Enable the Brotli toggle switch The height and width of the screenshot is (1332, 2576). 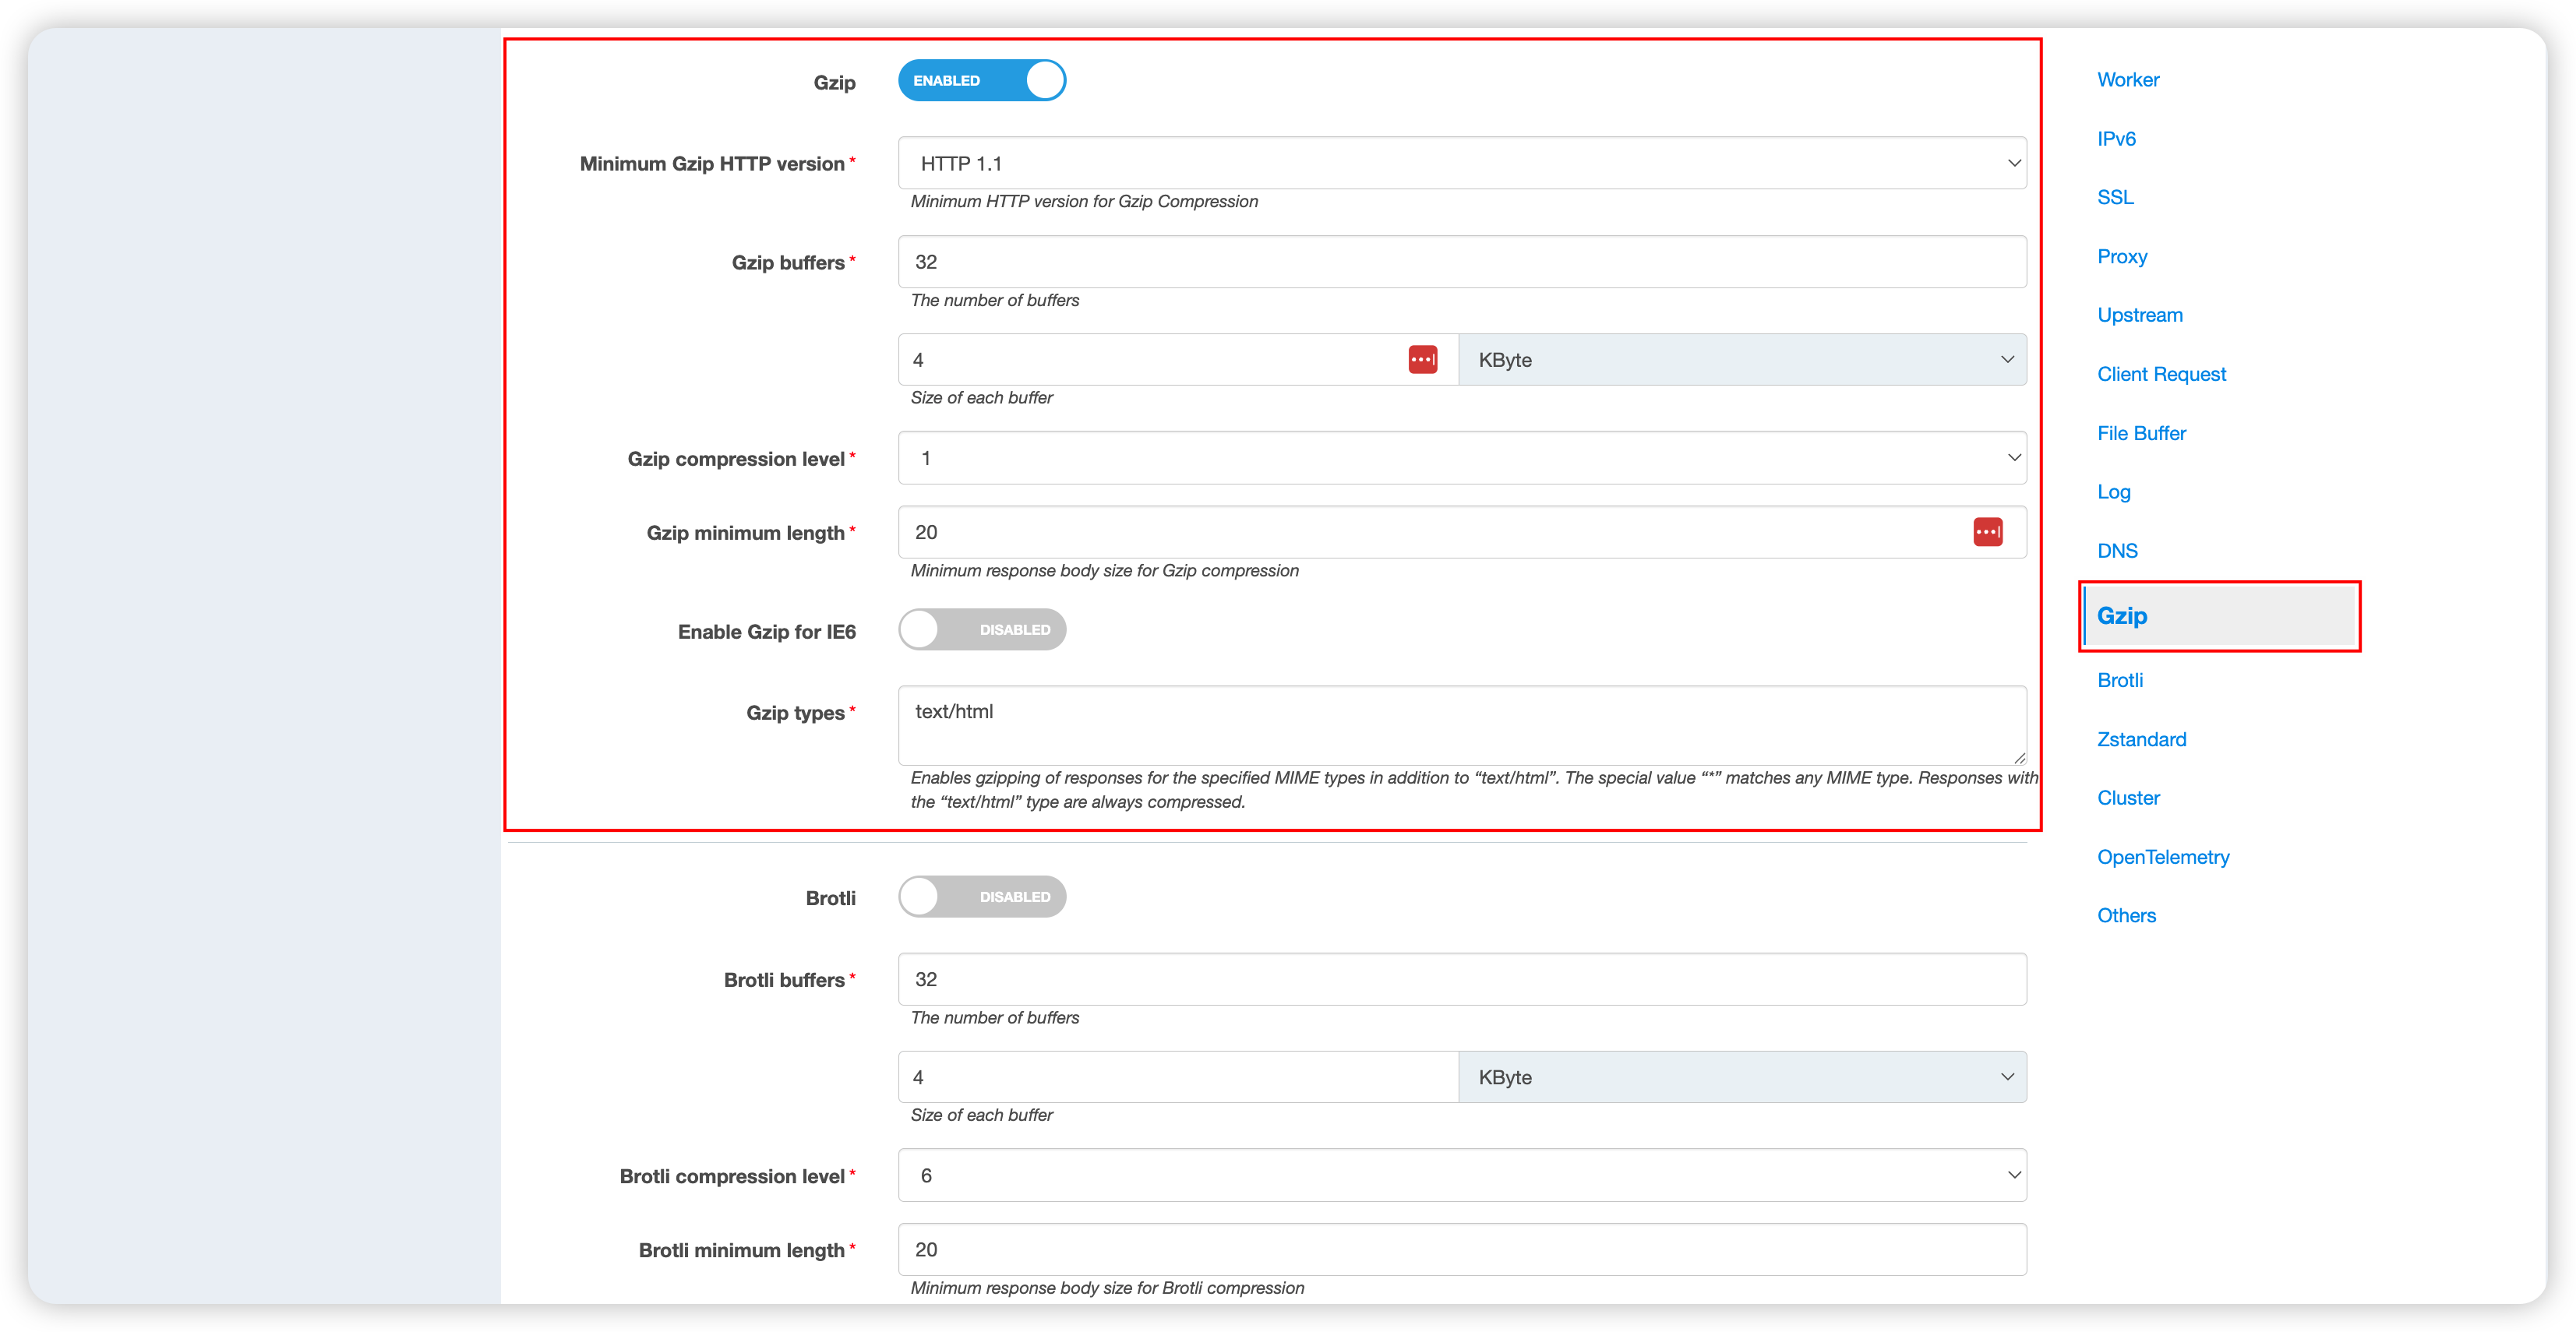point(982,897)
